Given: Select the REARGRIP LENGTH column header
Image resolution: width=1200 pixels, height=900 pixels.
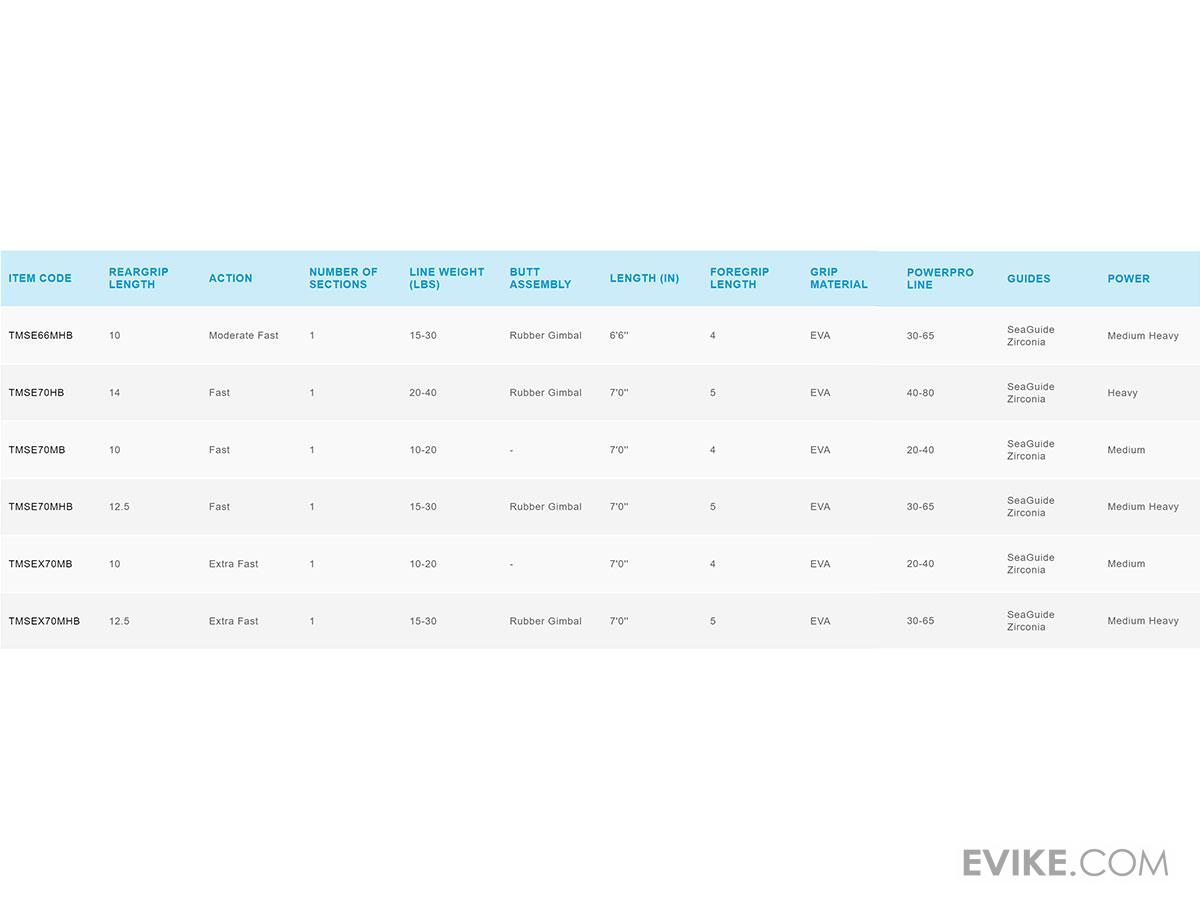Looking at the screenshot, I should [x=138, y=278].
